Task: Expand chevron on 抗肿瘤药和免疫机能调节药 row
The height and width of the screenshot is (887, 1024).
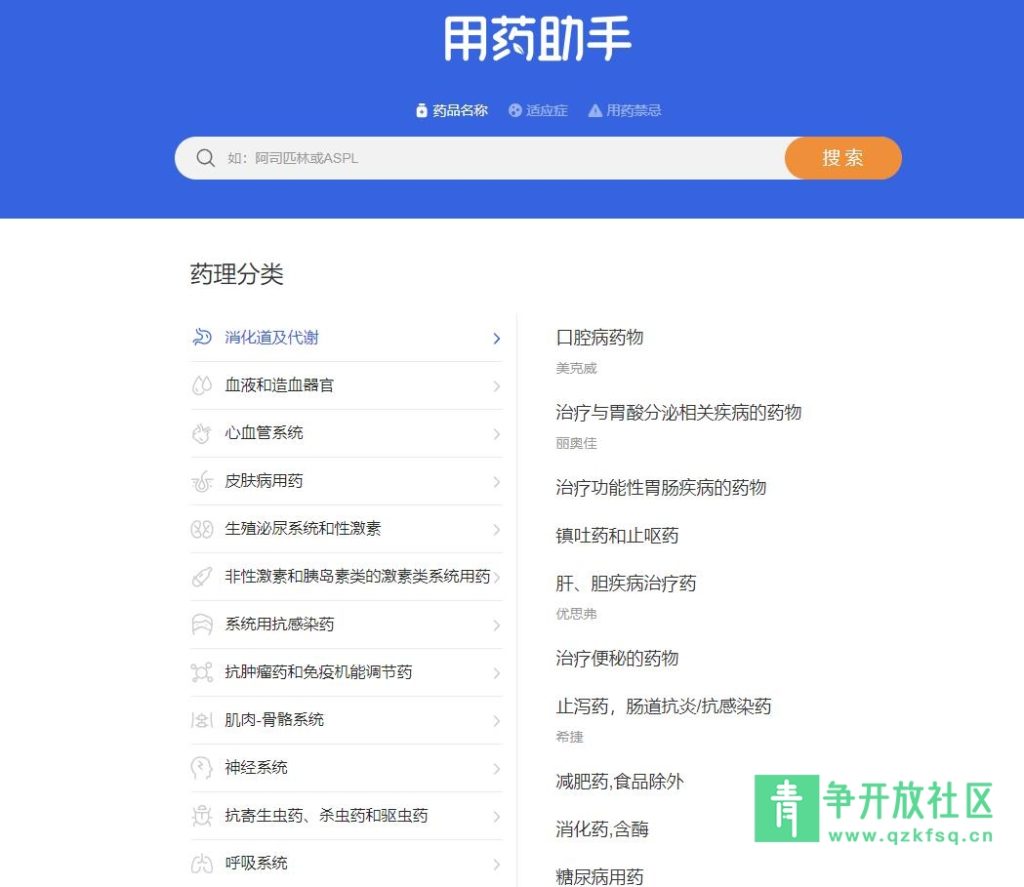Action: [x=496, y=673]
